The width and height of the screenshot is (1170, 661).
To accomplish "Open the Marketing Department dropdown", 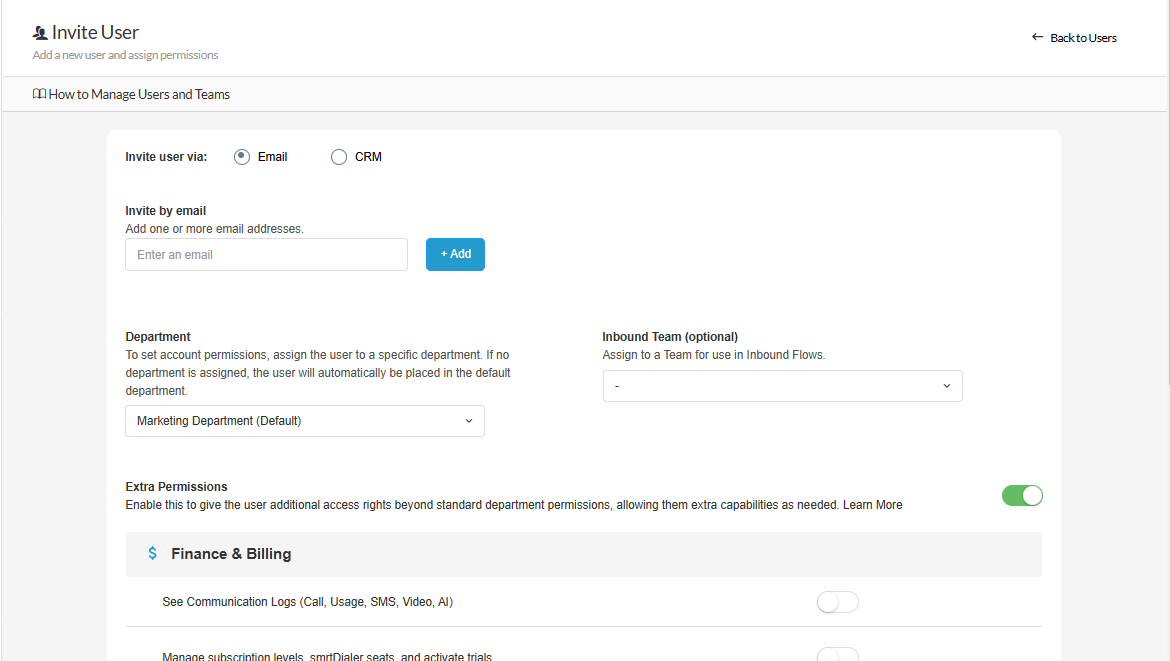I will pyautogui.click(x=304, y=421).
